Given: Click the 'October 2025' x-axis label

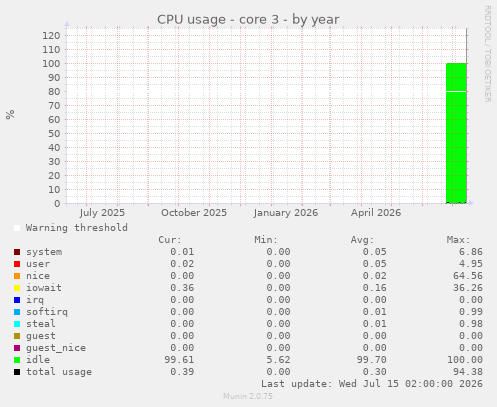Looking at the screenshot, I should (x=194, y=213).
